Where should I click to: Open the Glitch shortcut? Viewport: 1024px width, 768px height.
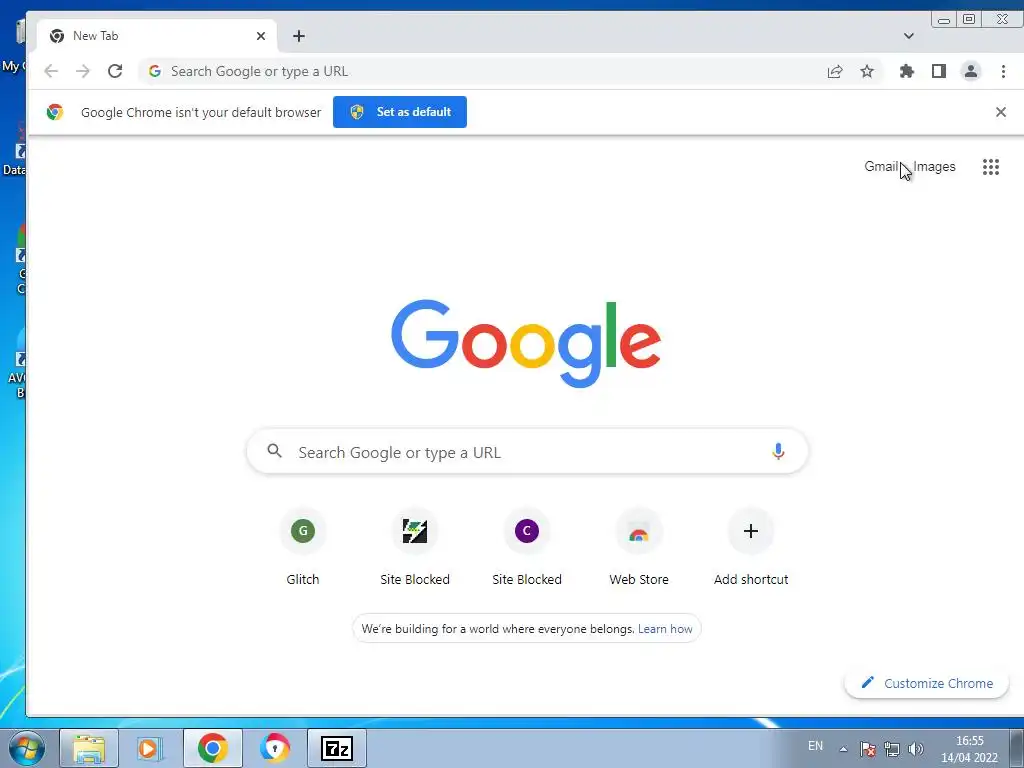coord(302,547)
